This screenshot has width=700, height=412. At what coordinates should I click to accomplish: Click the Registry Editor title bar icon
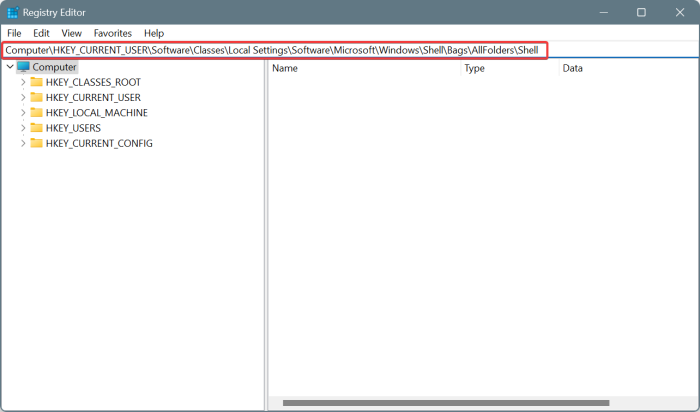tap(12, 12)
